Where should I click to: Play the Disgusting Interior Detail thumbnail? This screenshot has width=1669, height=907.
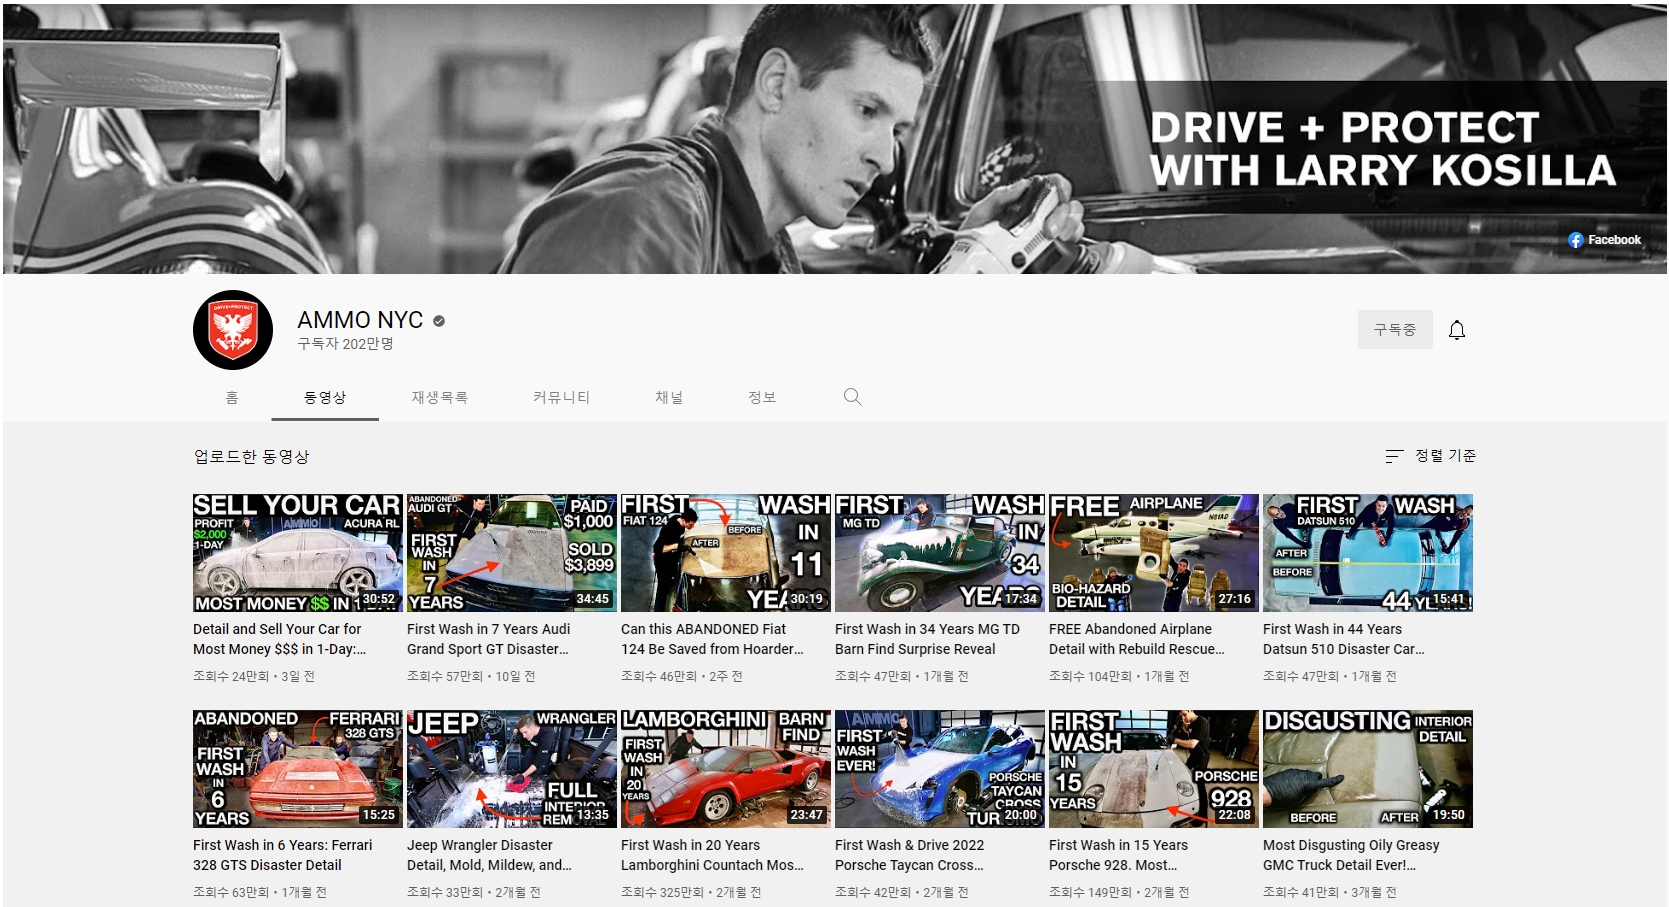pos(1367,769)
